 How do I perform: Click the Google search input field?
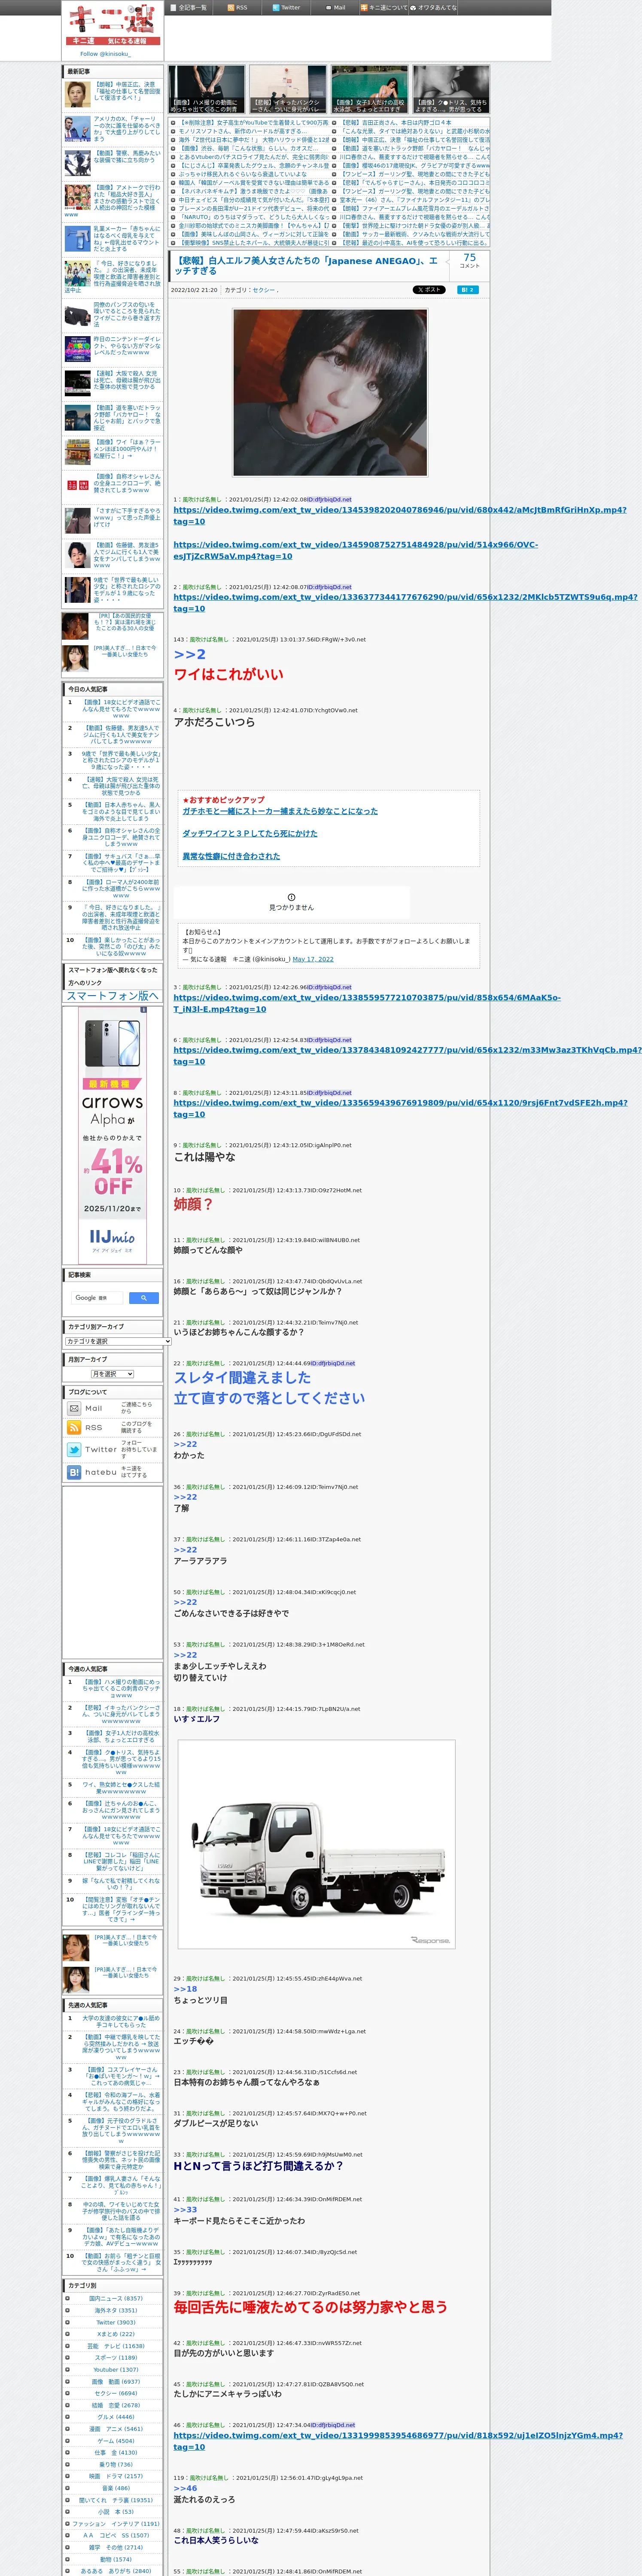click(x=98, y=1298)
